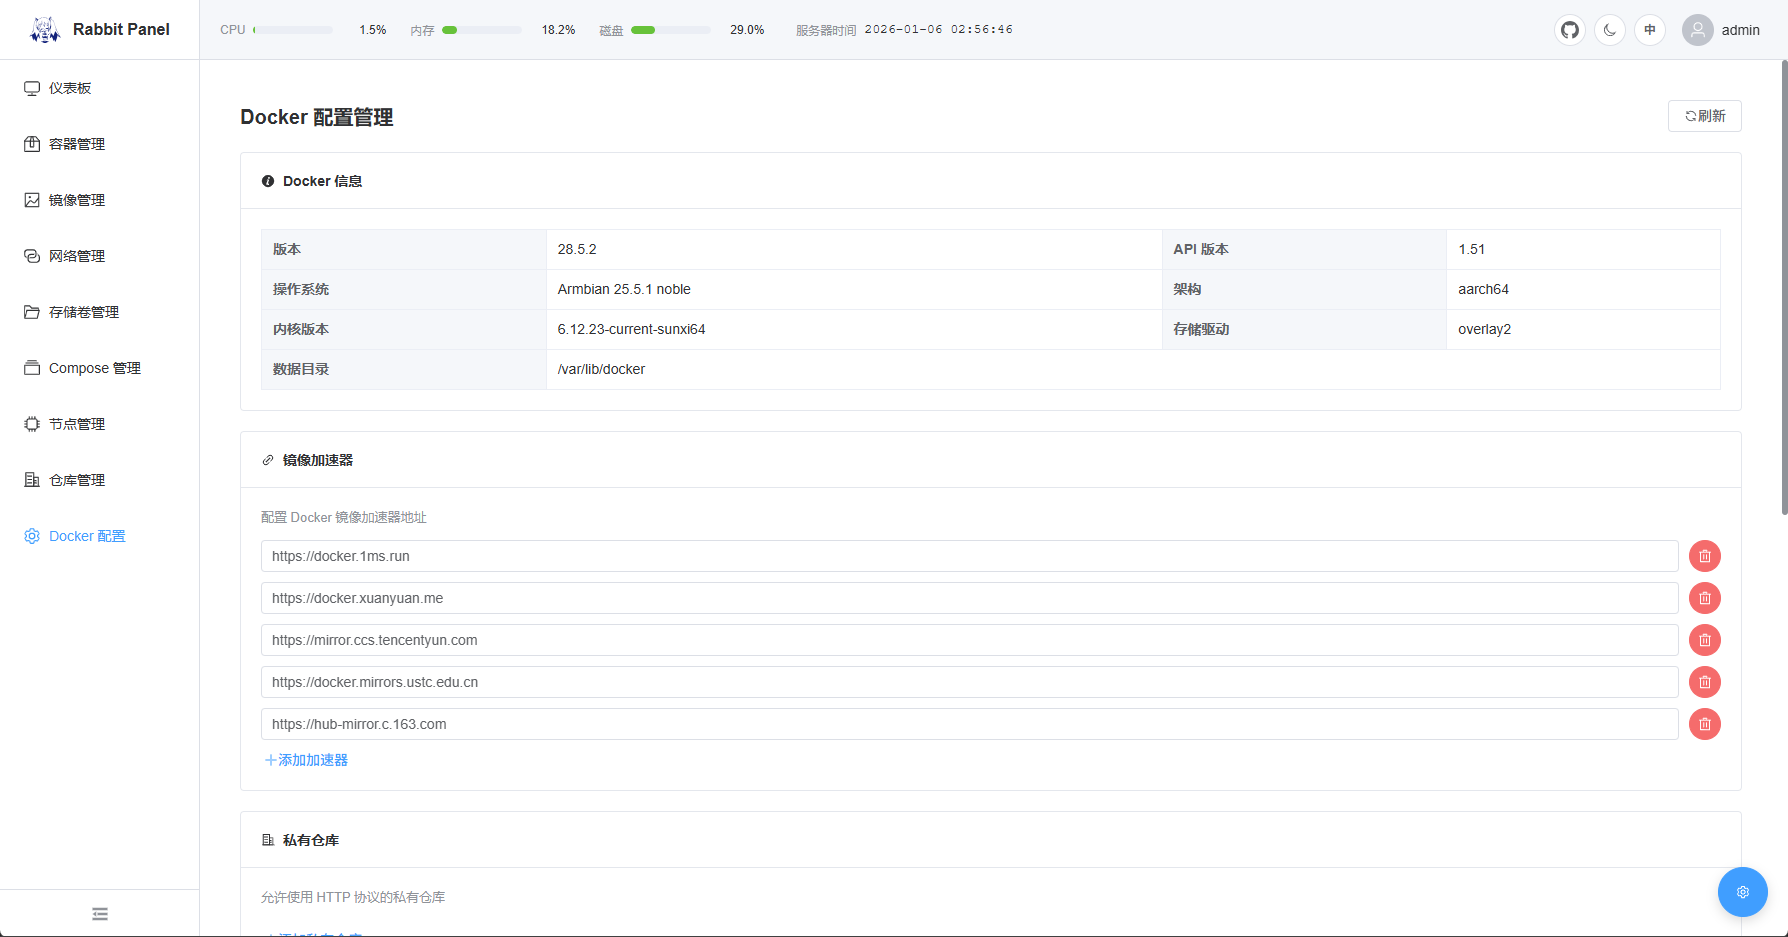Open 镜像管理 in the sidebar
This screenshot has width=1788, height=937.
pos(100,200)
